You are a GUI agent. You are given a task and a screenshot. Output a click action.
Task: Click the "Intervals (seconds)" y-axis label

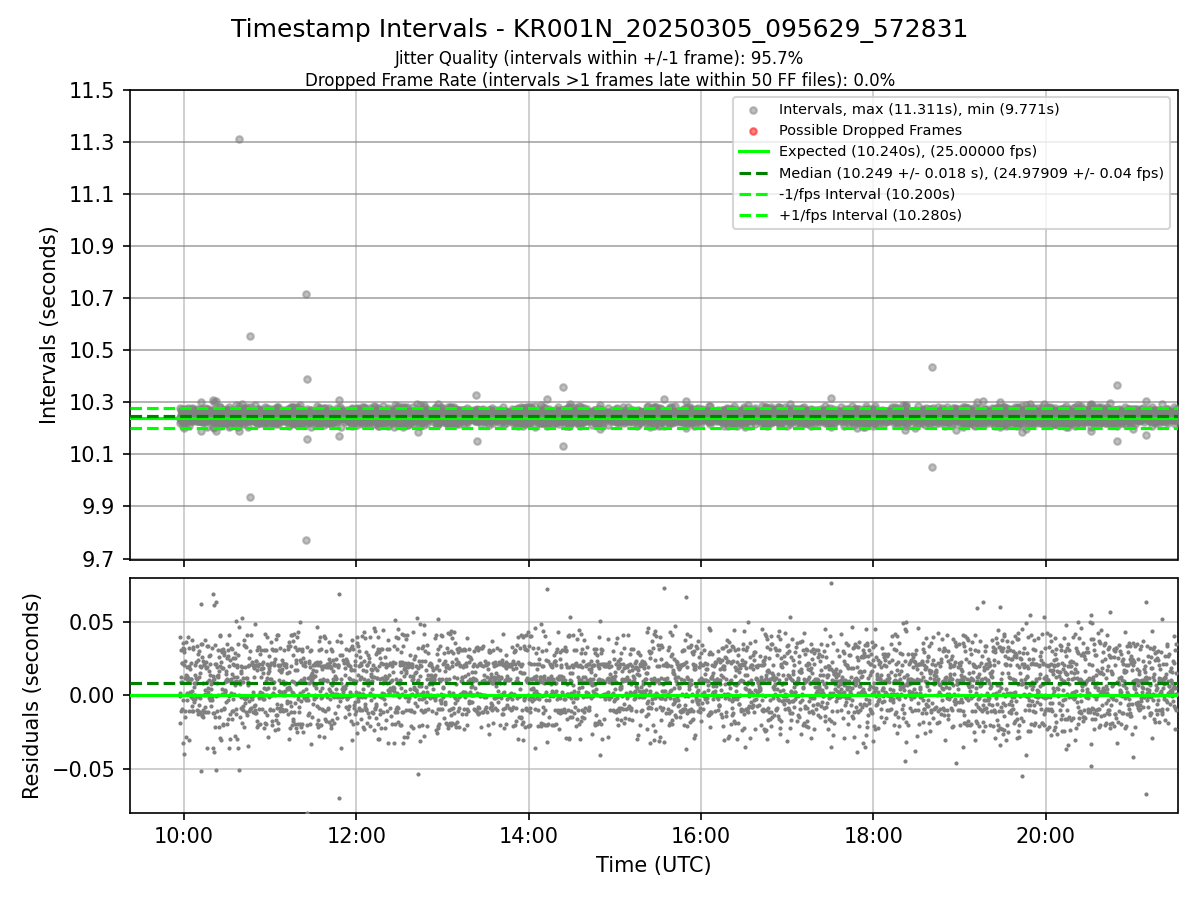(49, 325)
